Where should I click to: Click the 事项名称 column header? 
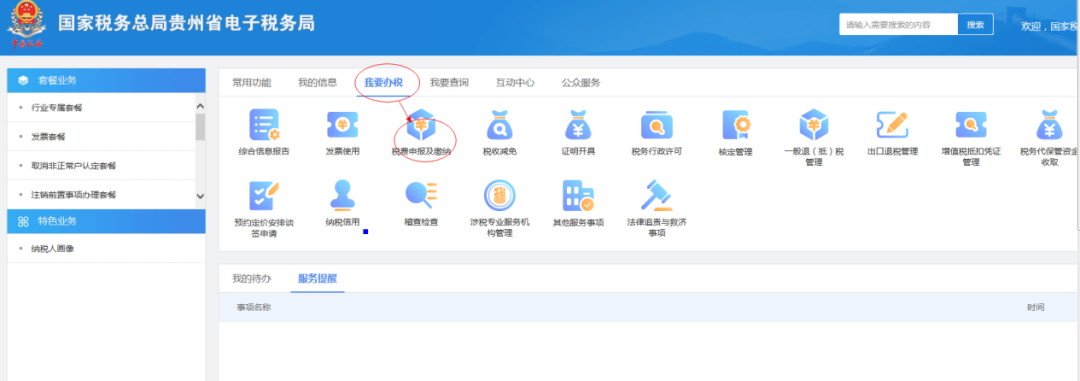point(253,307)
